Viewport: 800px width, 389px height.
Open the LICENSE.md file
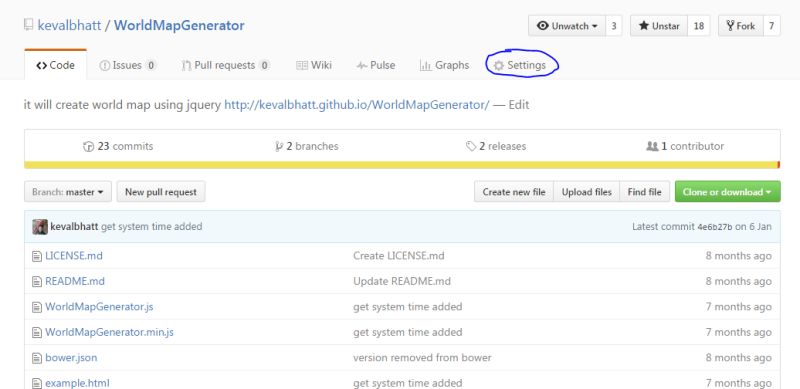tap(74, 256)
